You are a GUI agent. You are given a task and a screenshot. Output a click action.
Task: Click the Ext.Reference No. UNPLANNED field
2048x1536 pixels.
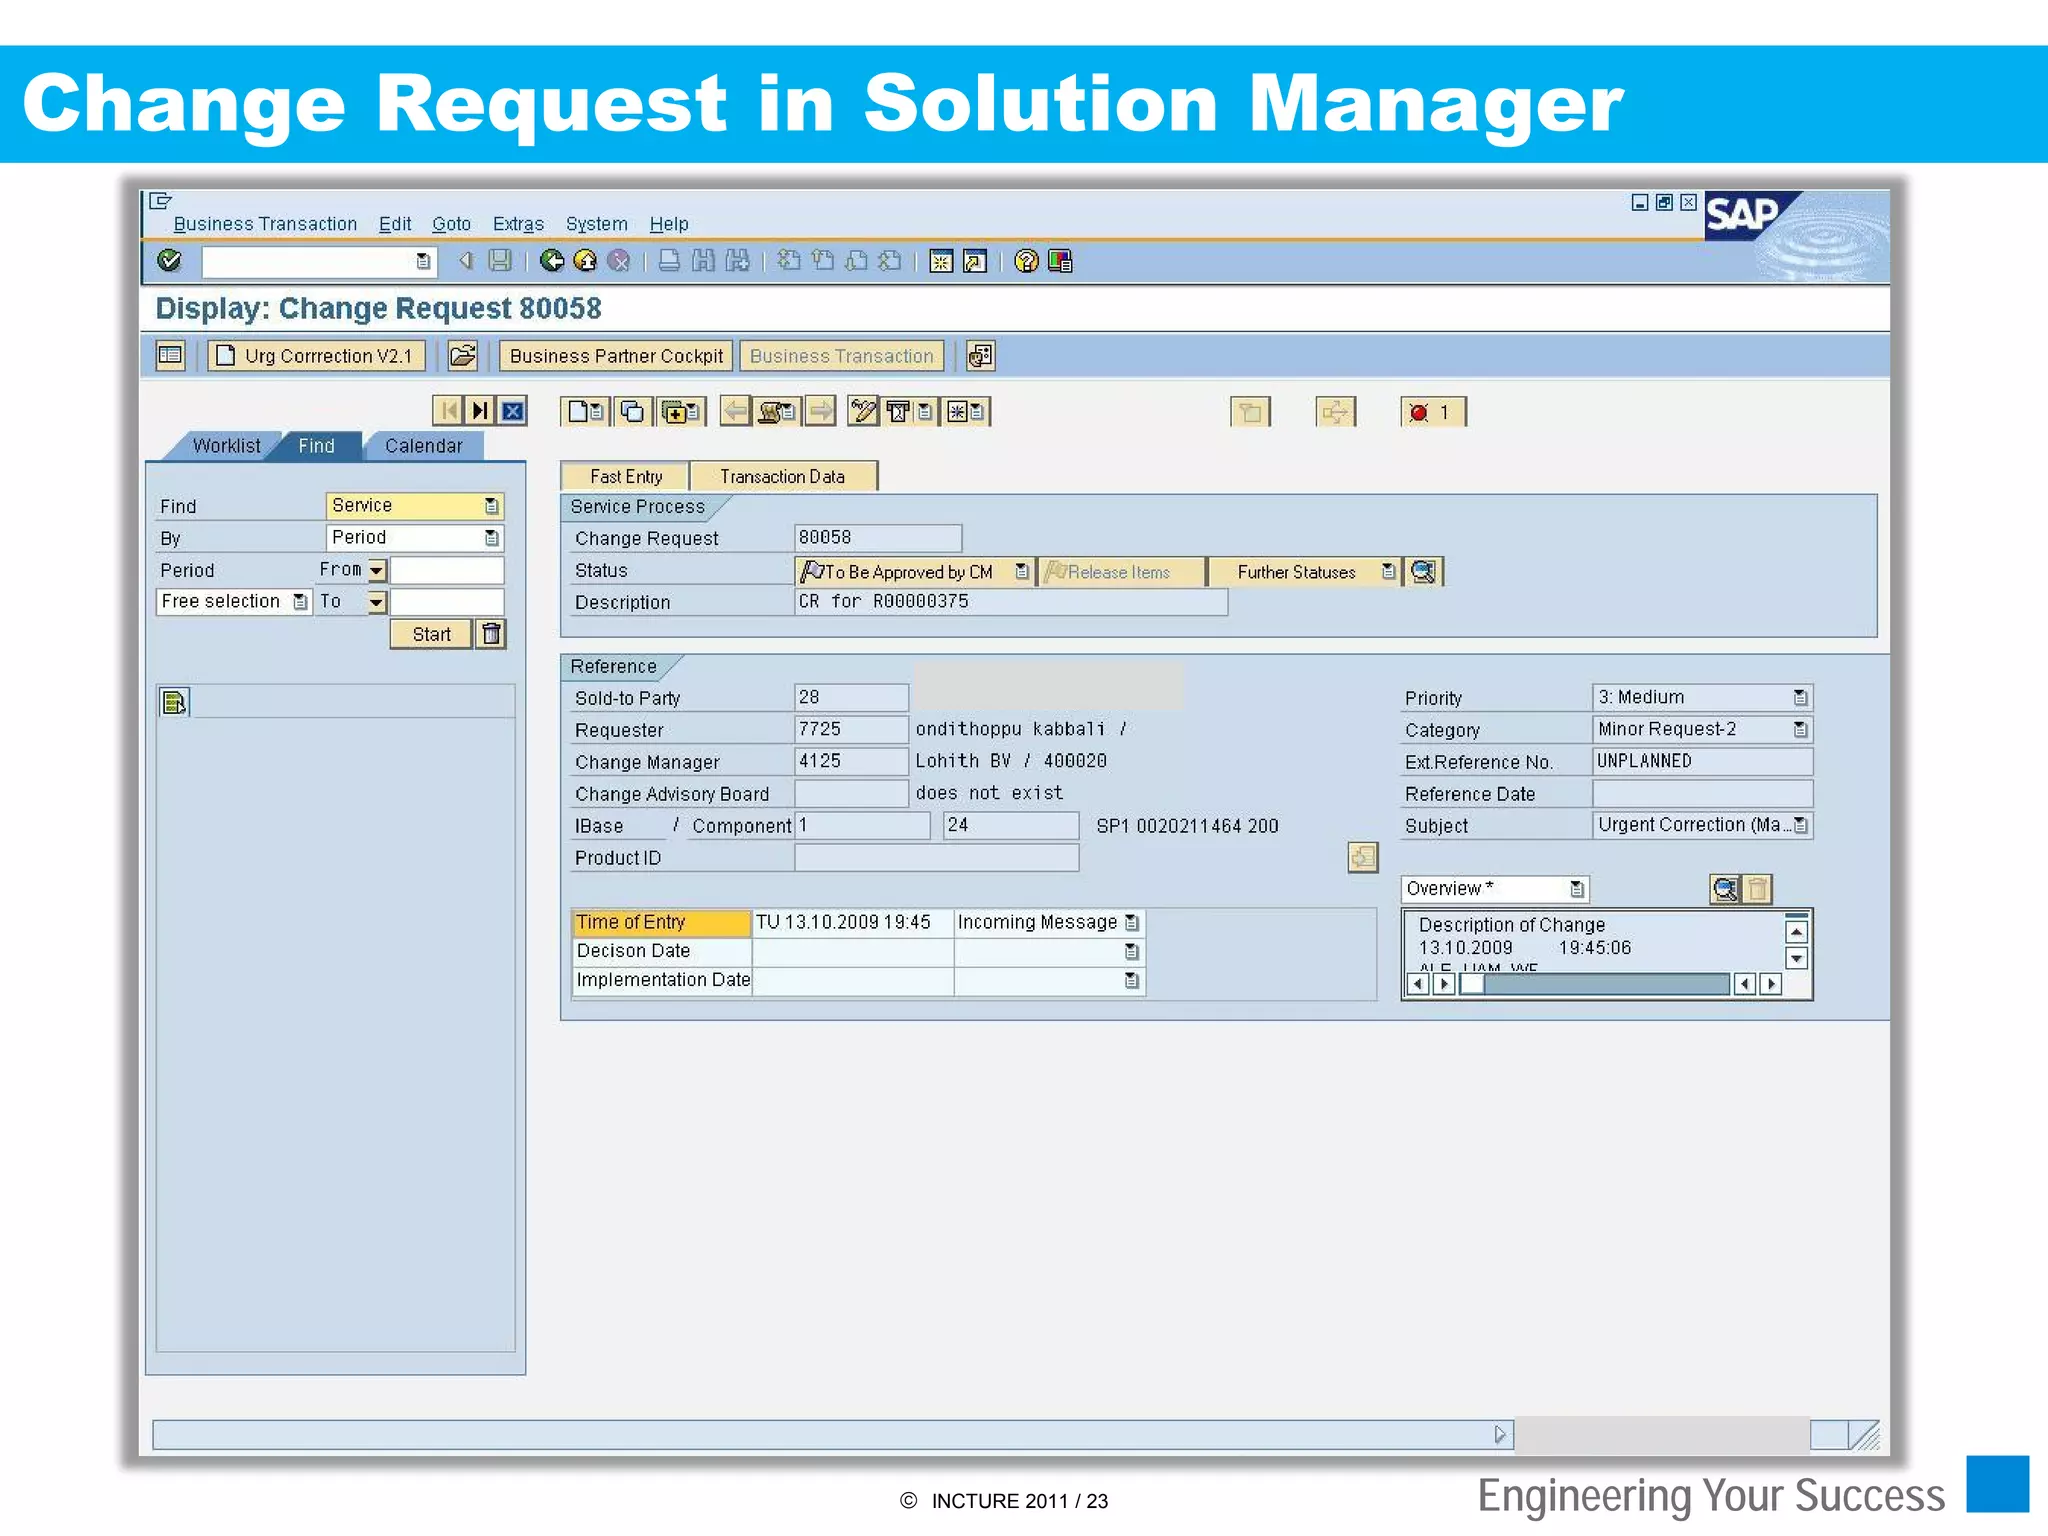pyautogui.click(x=1702, y=761)
